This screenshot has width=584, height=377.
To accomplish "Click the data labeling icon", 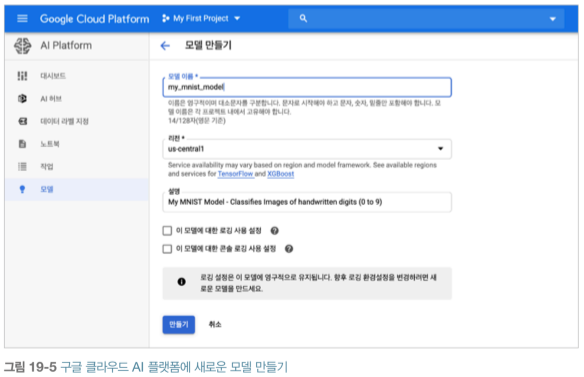I will pyautogui.click(x=23, y=121).
